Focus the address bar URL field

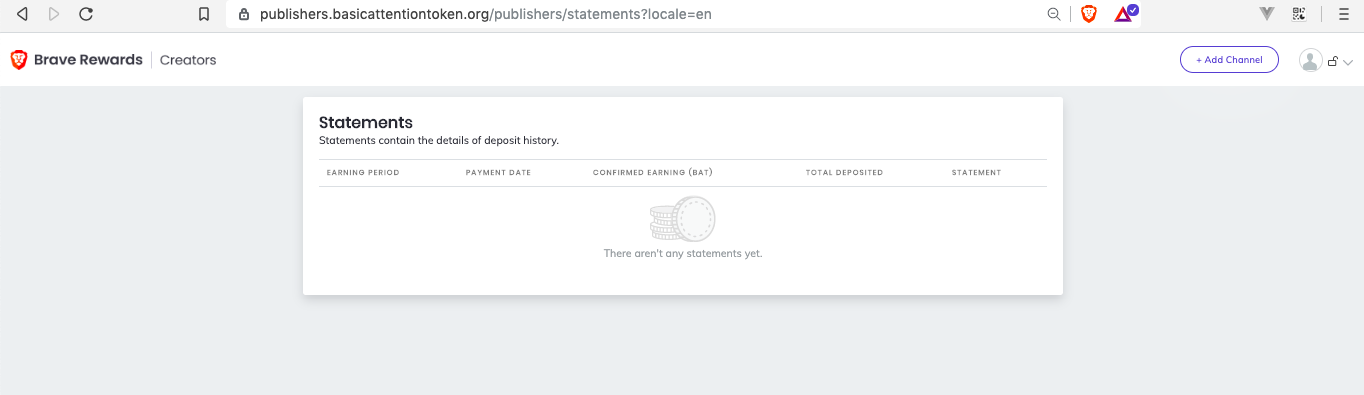(x=640, y=14)
